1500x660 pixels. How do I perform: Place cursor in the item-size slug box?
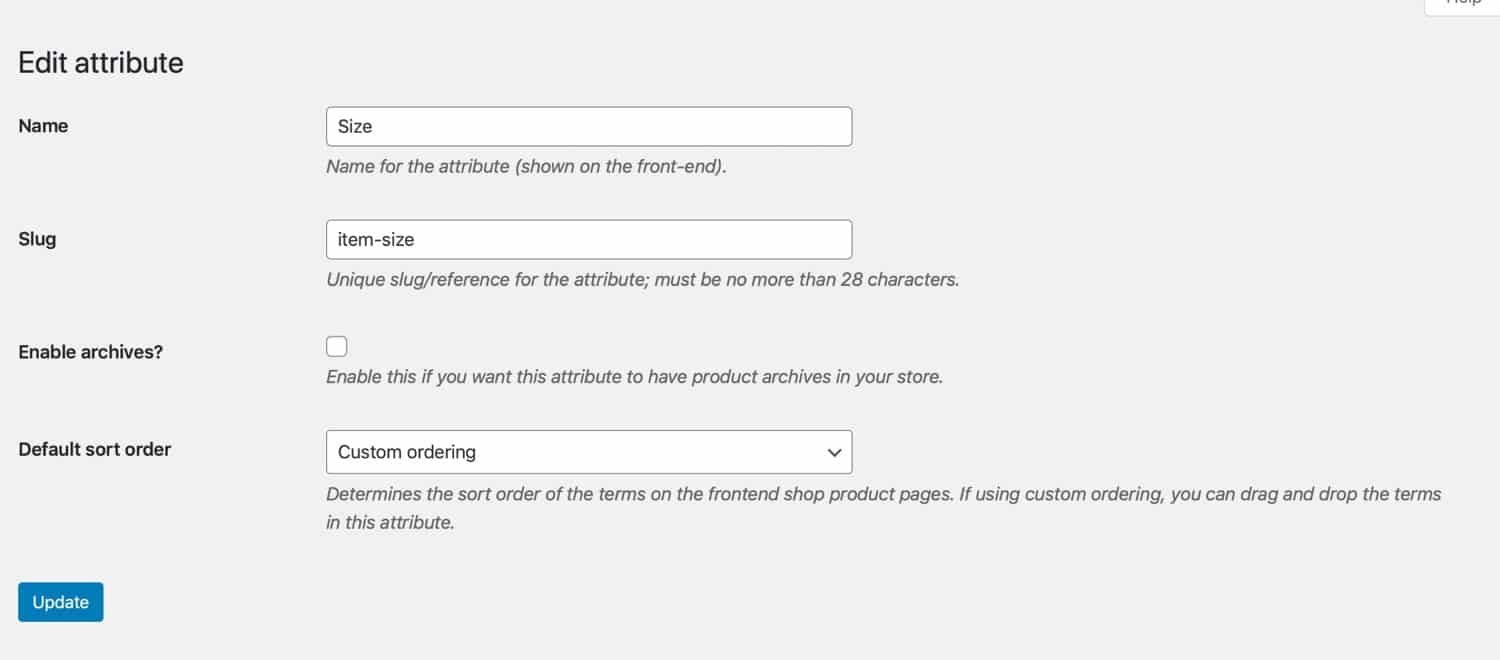click(x=588, y=239)
